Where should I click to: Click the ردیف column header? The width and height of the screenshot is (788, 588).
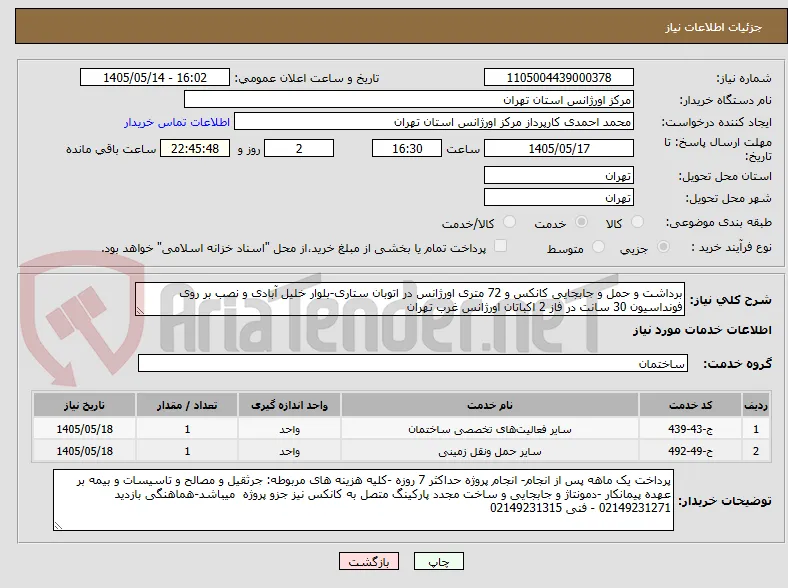click(x=756, y=405)
